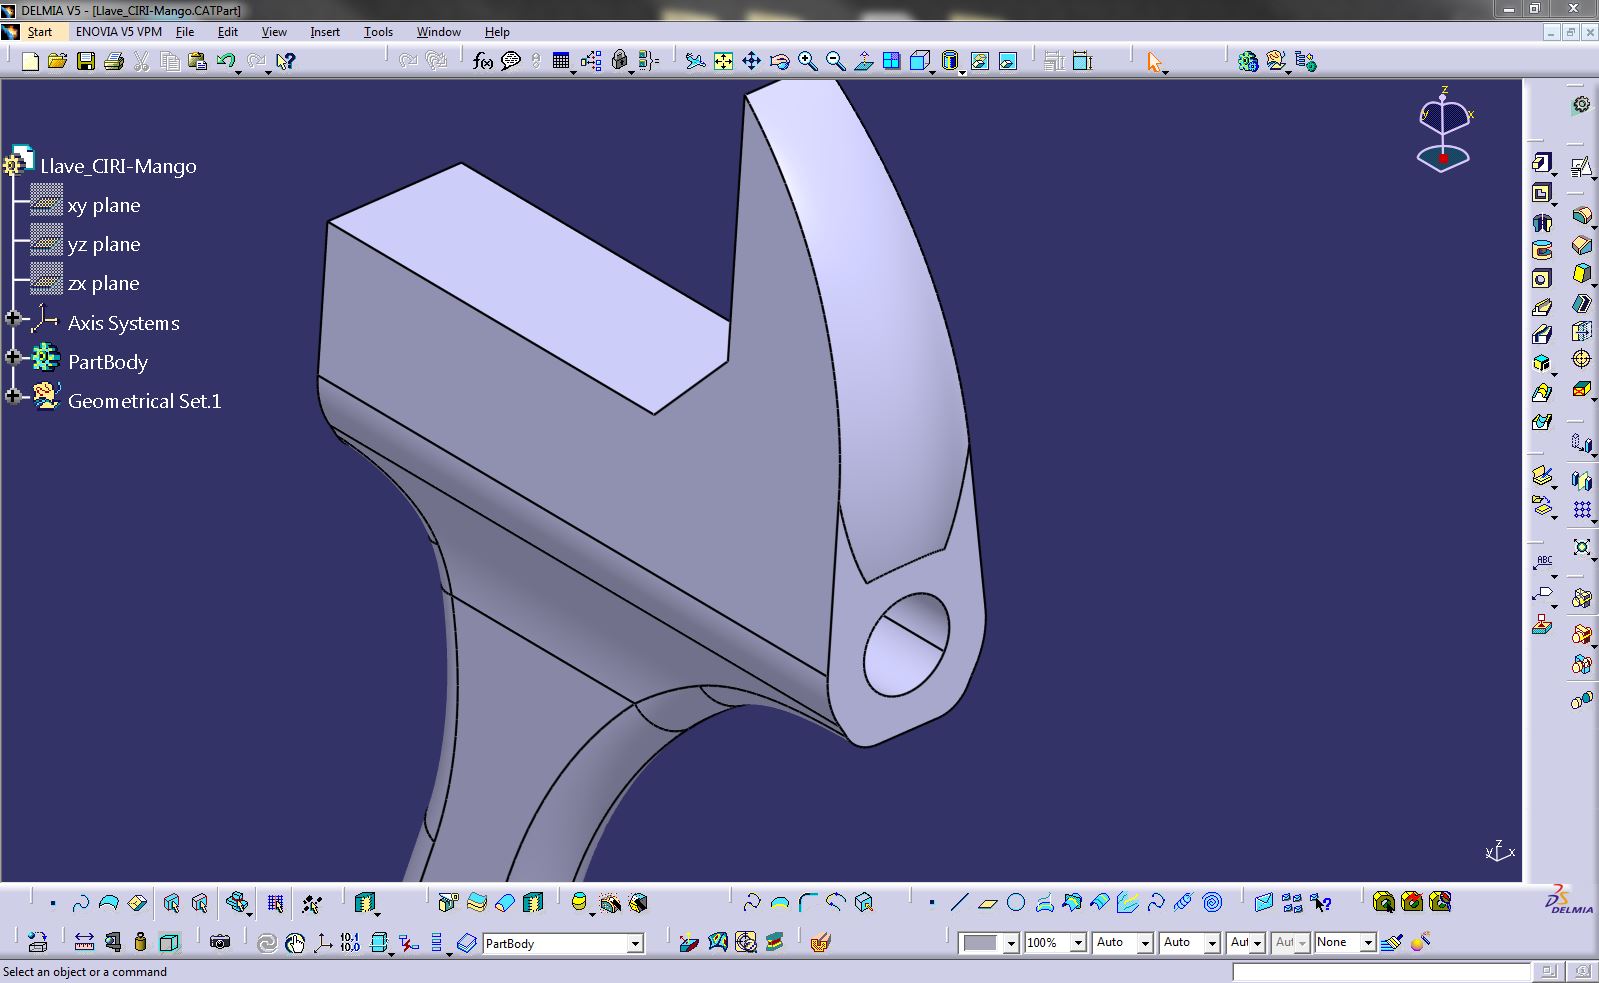Toggle the grid snap icon
Viewport: 1599px width, 983px height.
click(275, 903)
